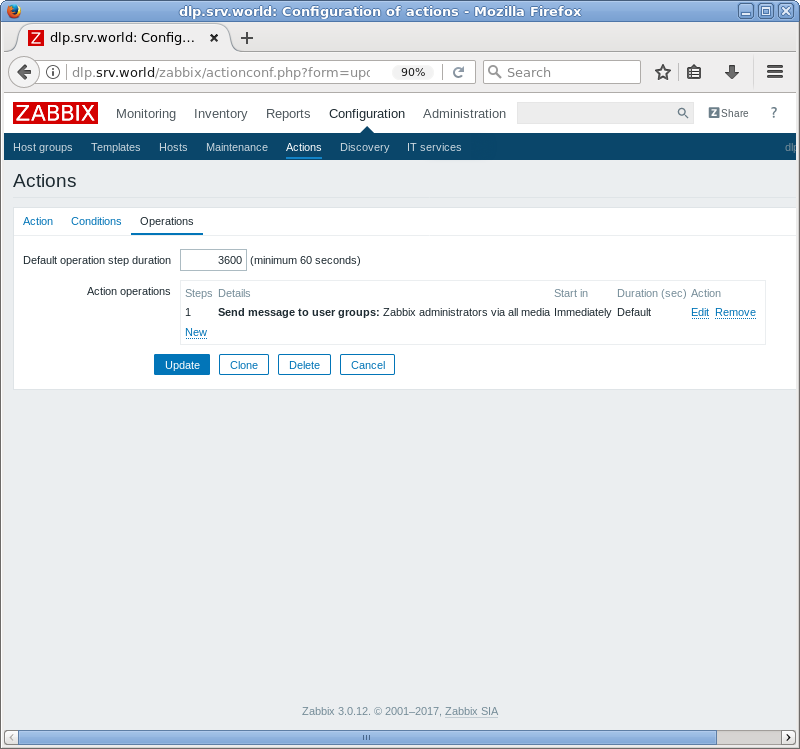This screenshot has width=800, height=749.
Task: Open the Zabbix Share link
Action: [x=728, y=113]
